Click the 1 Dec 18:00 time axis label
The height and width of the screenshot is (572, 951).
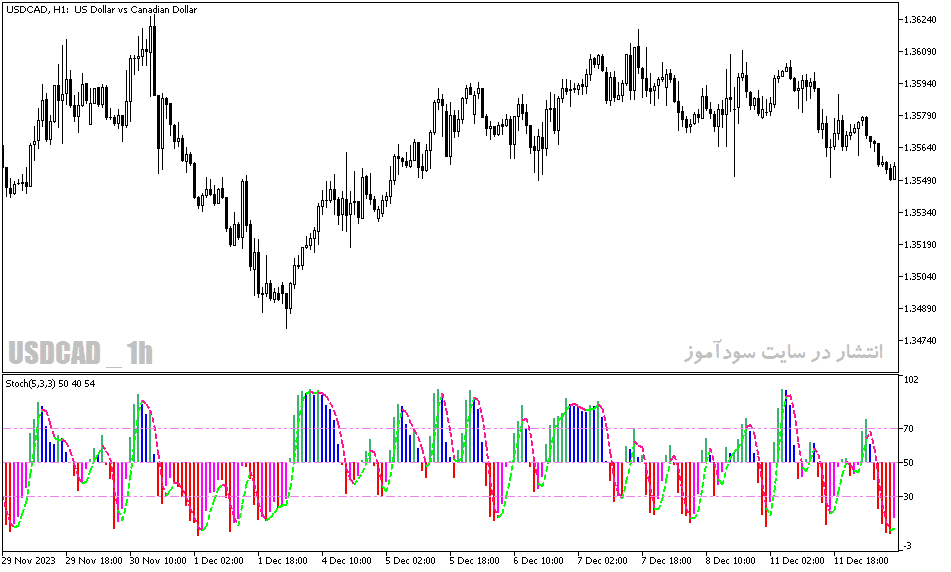[283, 560]
